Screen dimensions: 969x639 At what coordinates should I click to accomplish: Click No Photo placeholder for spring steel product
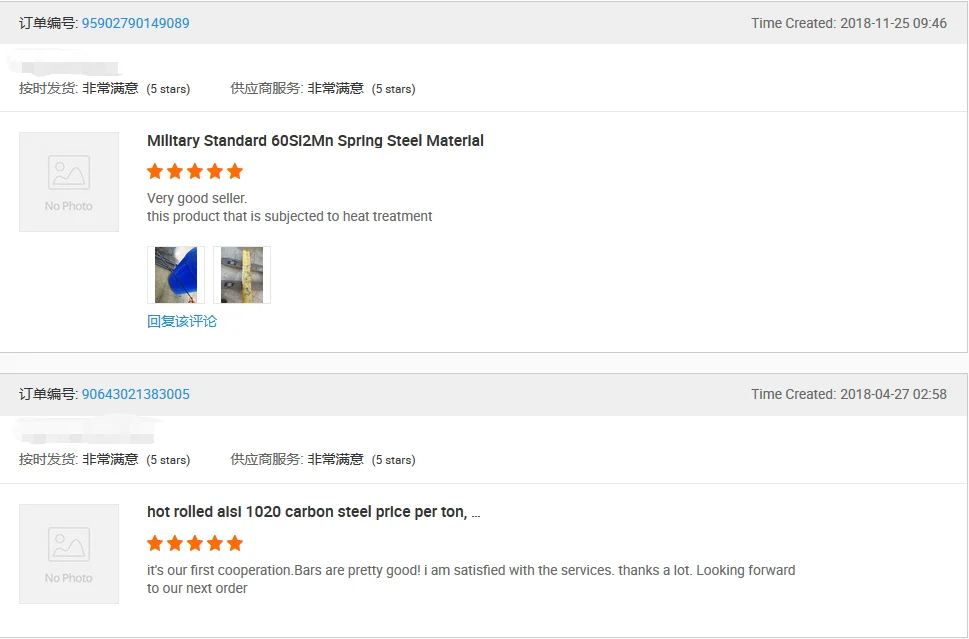[x=69, y=182]
